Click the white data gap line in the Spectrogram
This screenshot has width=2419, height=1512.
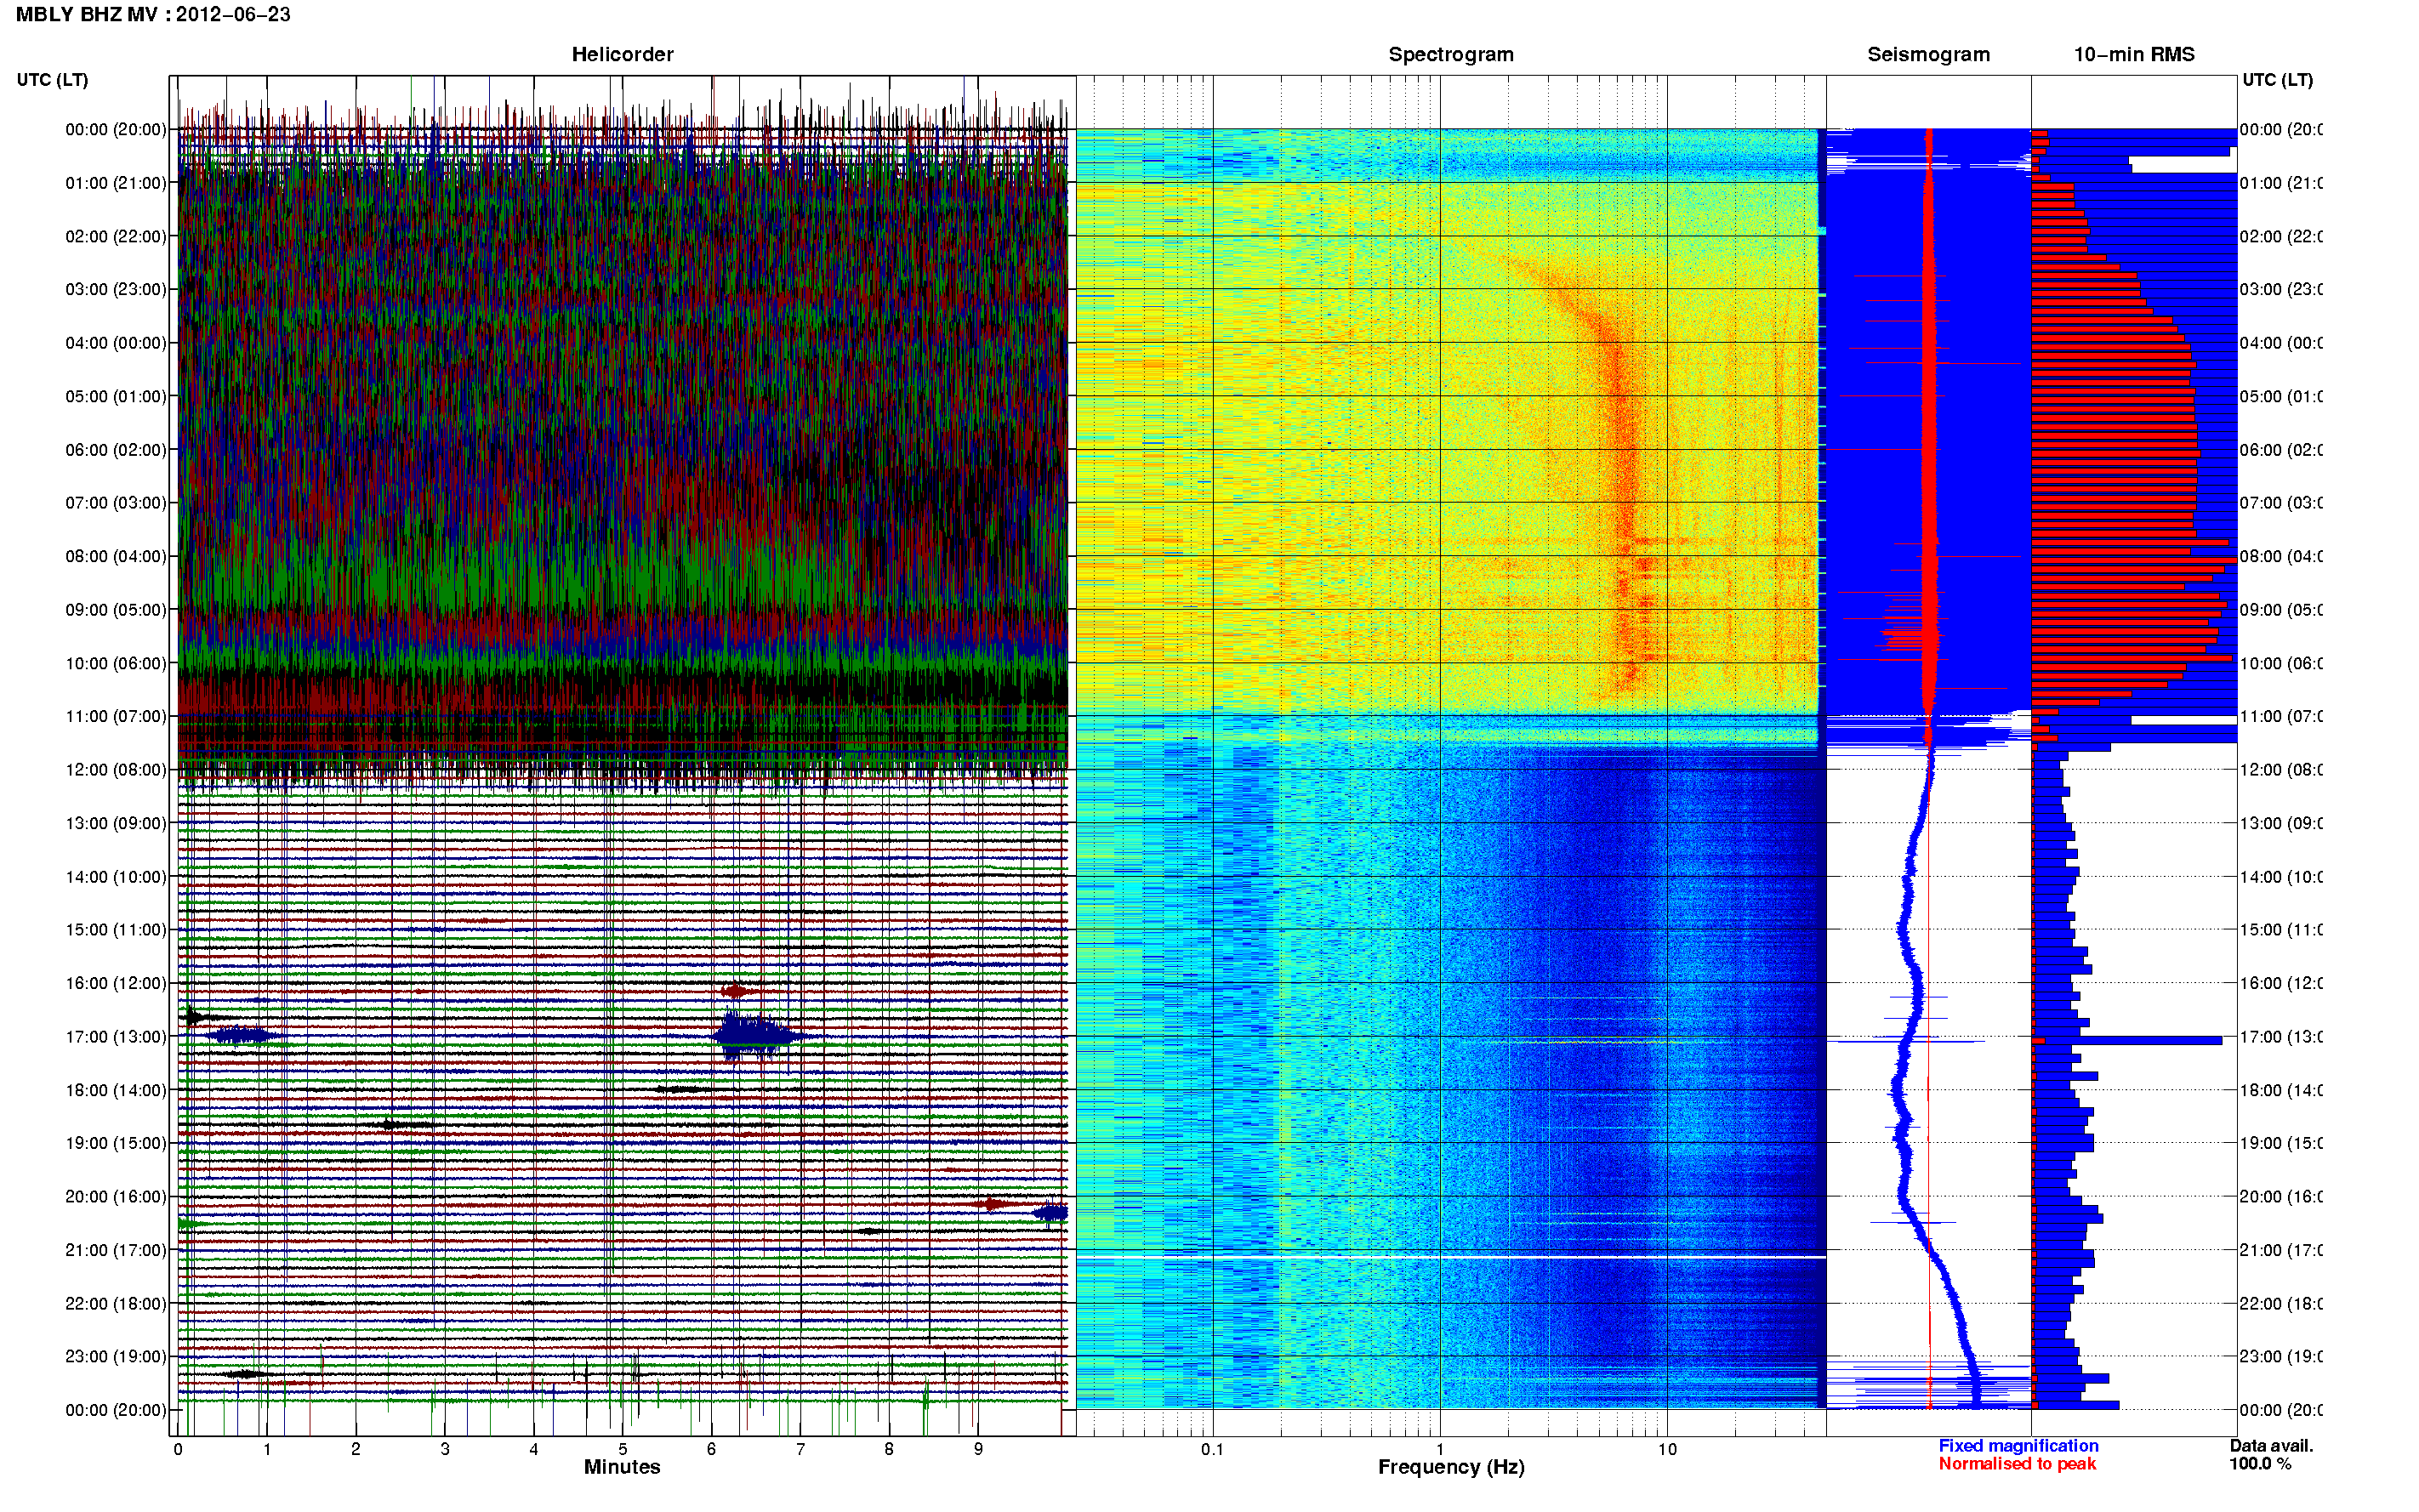pyautogui.click(x=1451, y=1257)
